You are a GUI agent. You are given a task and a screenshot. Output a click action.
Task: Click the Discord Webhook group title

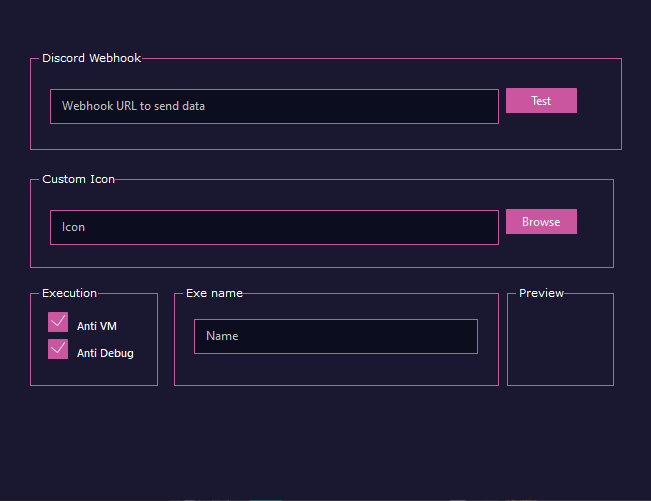coord(91,58)
